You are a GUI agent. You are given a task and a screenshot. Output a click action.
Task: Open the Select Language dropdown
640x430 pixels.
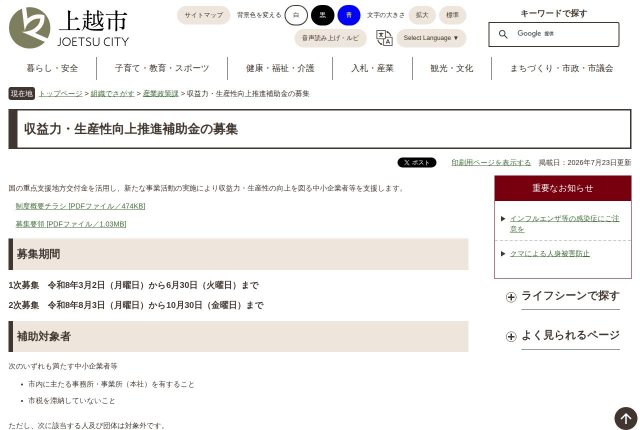[x=431, y=38]
